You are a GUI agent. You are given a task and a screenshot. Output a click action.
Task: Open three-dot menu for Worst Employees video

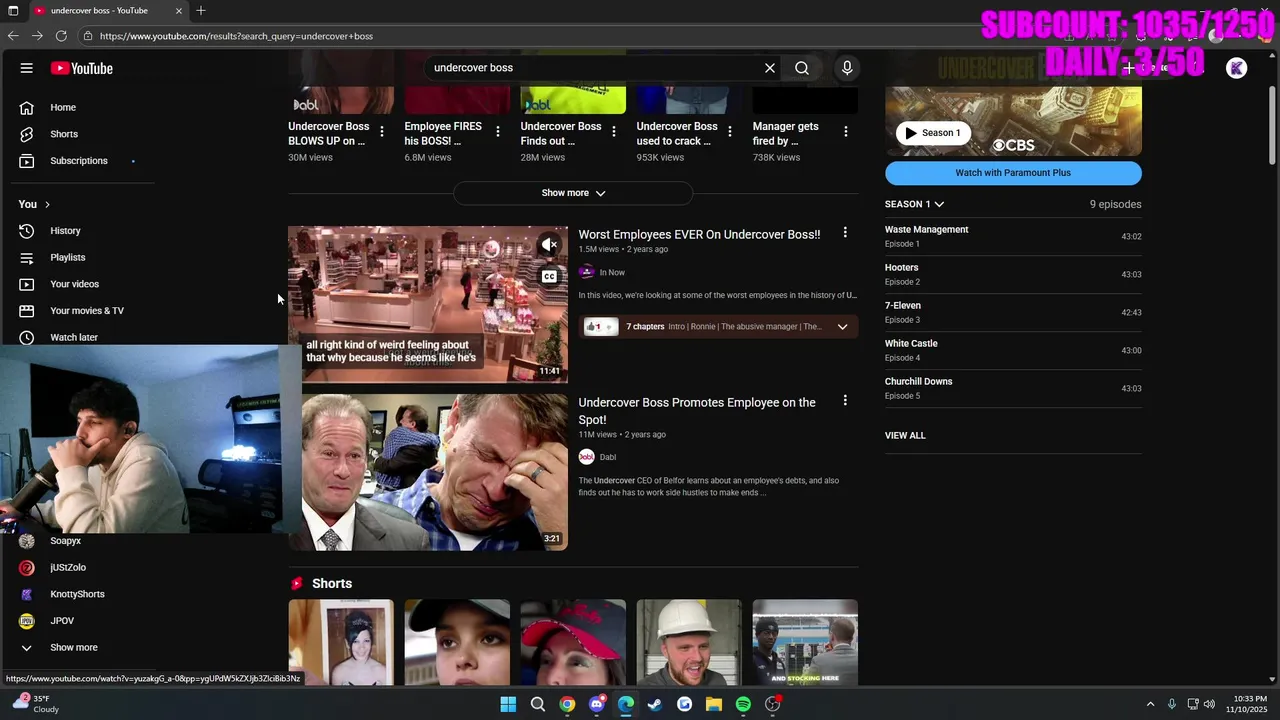(845, 232)
